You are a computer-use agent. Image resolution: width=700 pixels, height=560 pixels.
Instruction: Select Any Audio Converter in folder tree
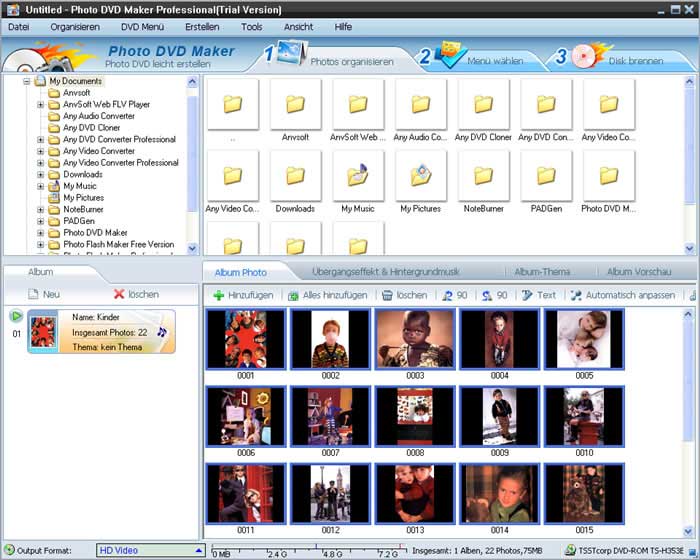click(x=99, y=116)
